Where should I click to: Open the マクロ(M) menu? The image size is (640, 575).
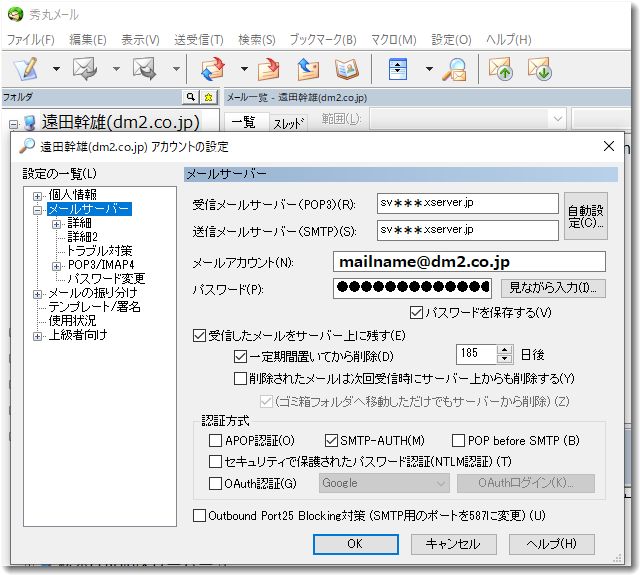(x=393, y=40)
